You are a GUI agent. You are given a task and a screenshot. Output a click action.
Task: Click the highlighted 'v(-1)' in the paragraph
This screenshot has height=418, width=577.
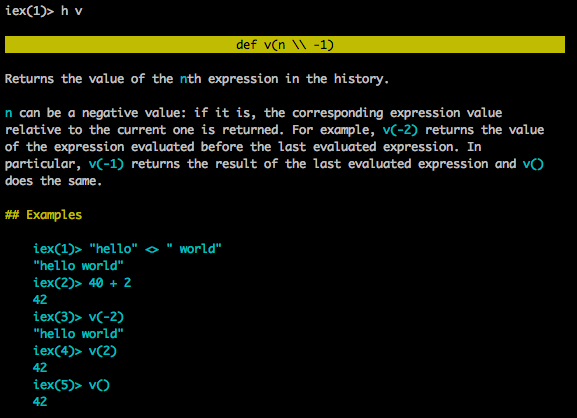(106, 164)
